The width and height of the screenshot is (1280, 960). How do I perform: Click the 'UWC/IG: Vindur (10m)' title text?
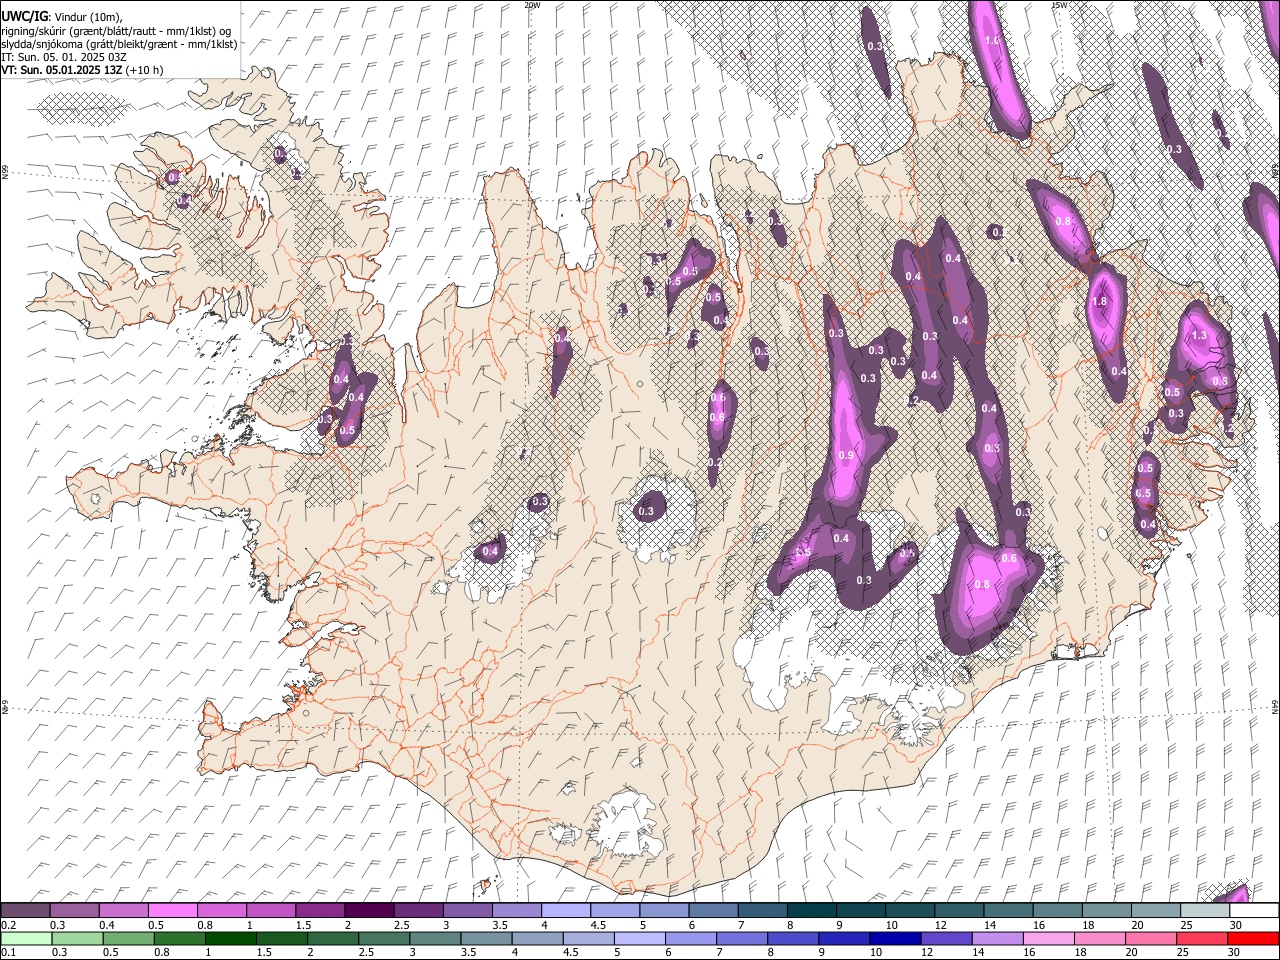(61, 17)
